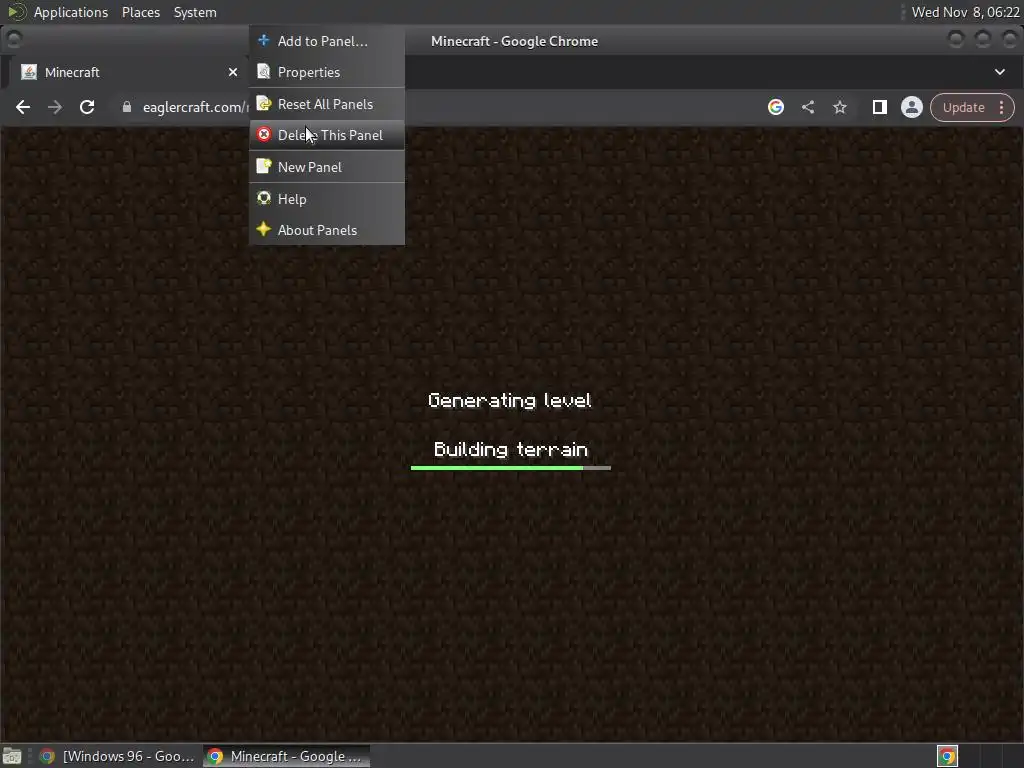
Task: Click the window title Minecraft - Google Chrome
Action: click(515, 41)
